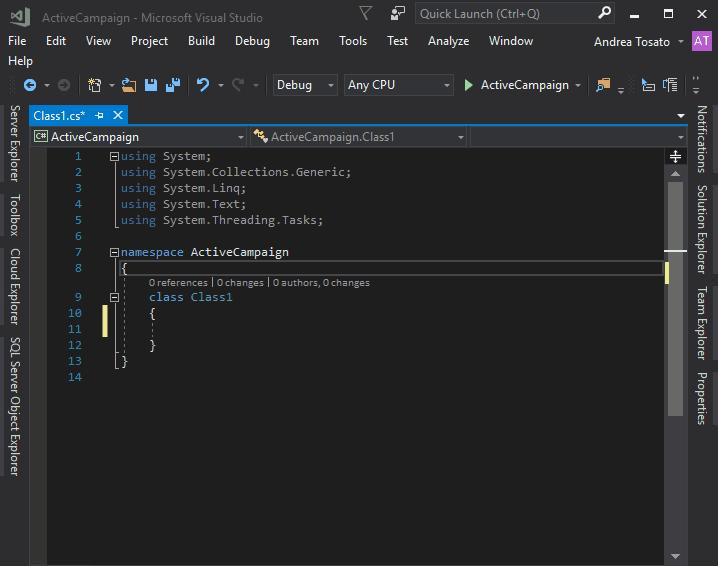Image resolution: width=718 pixels, height=566 pixels.
Task: Click the 0 authors, 0 changes CodeLens link
Action: point(321,283)
